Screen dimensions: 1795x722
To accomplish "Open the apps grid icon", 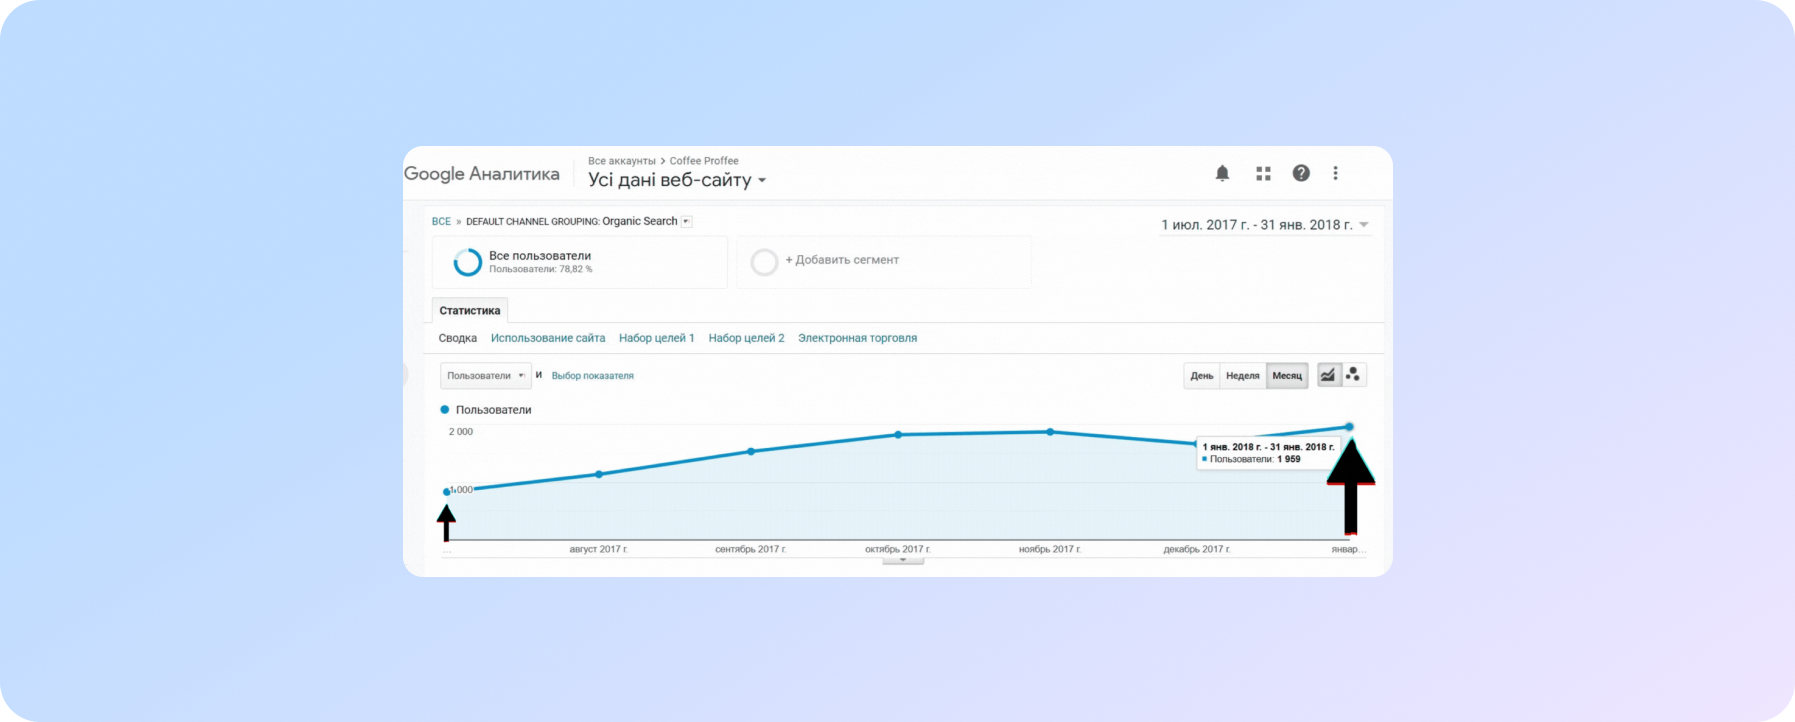I will [x=1263, y=173].
